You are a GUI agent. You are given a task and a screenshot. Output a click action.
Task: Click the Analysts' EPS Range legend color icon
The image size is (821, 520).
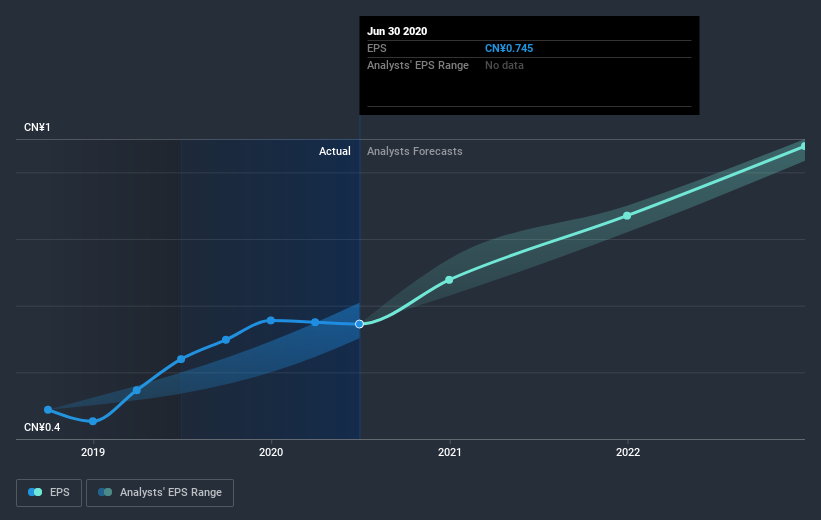(105, 492)
